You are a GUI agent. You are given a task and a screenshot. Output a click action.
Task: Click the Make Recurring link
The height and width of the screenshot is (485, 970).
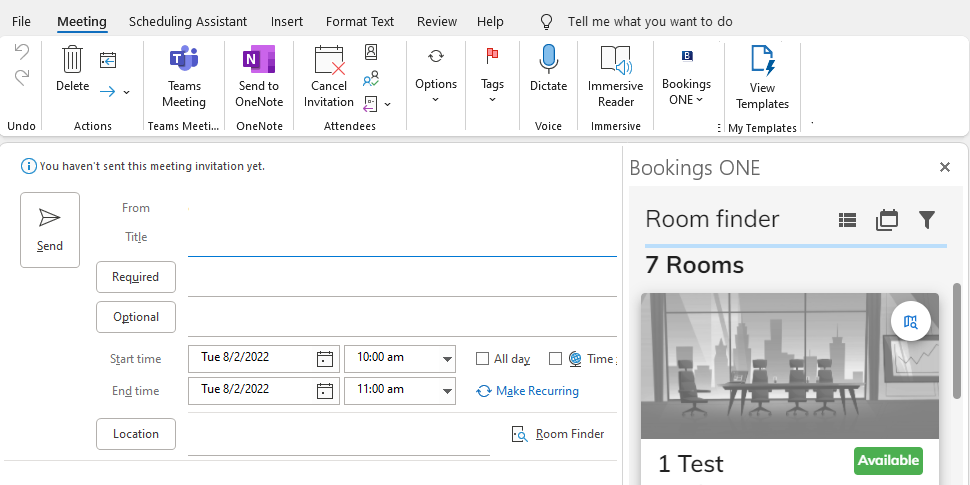(536, 391)
